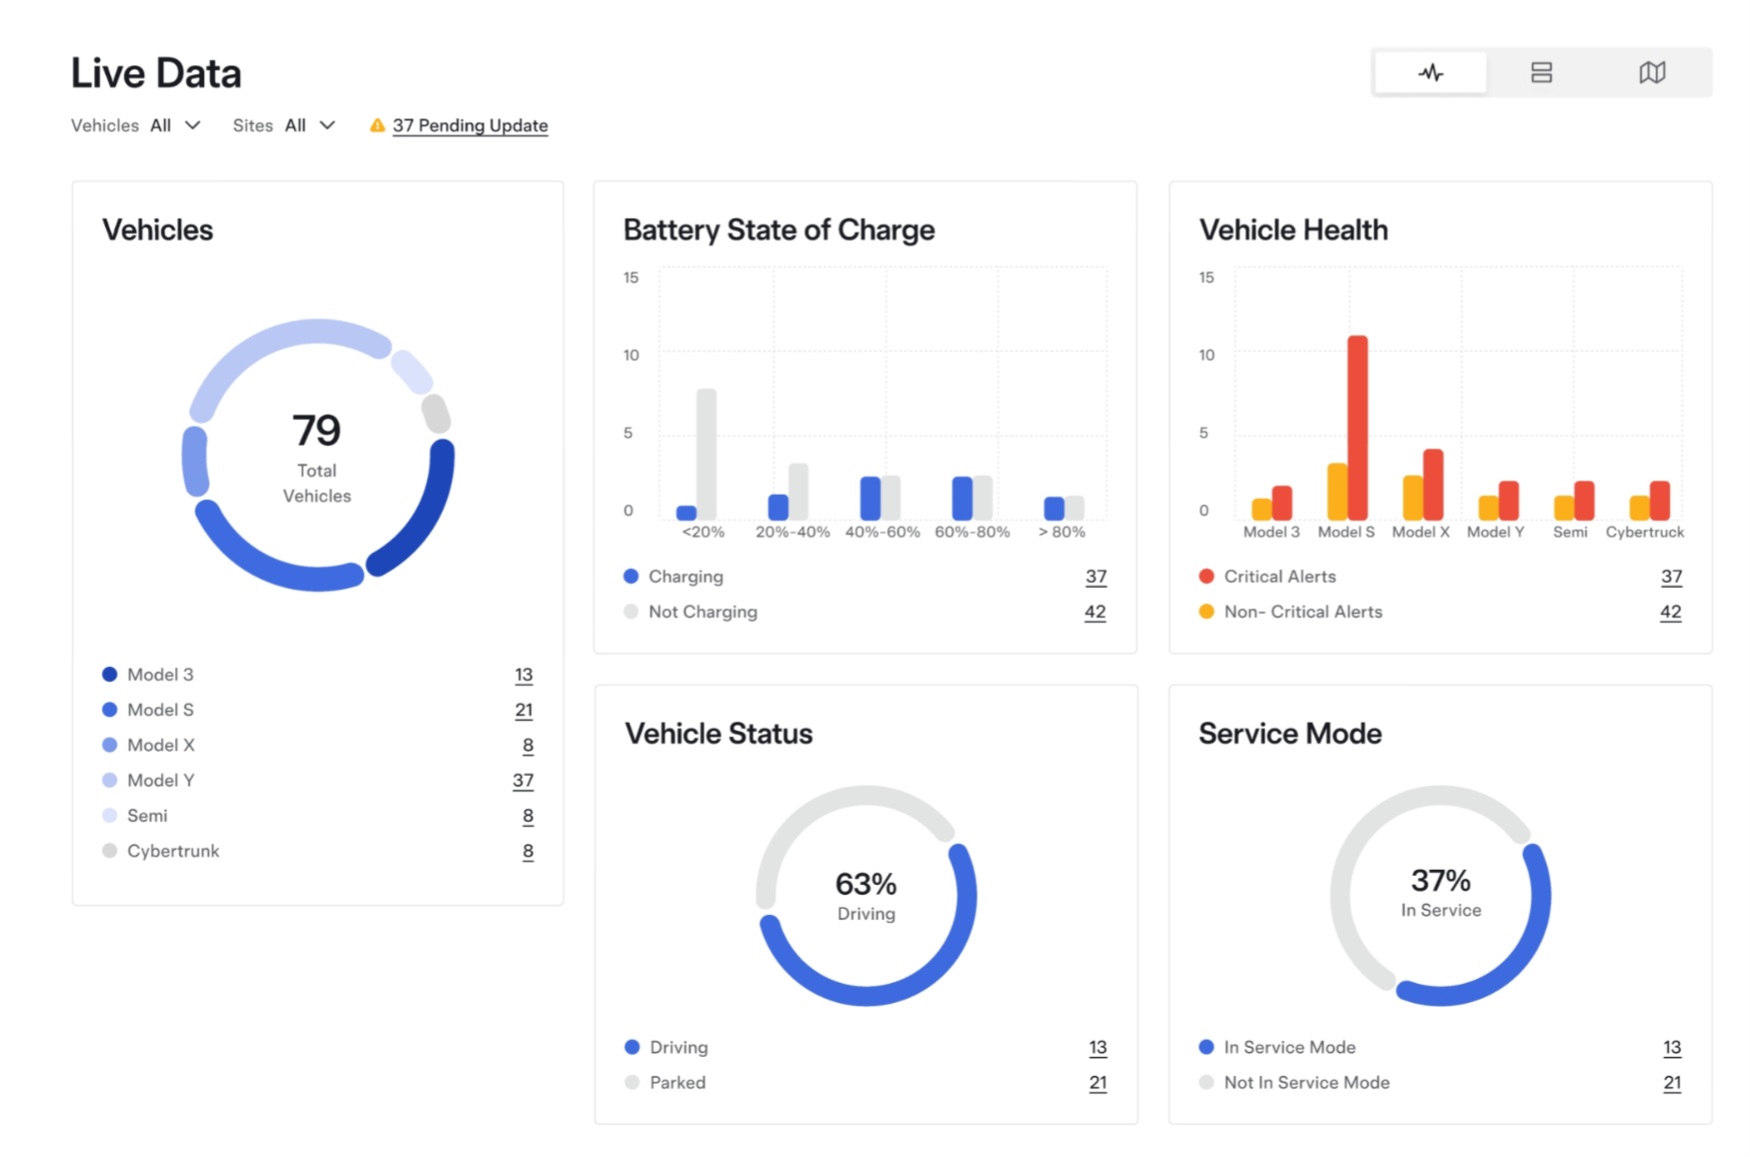Image resolution: width=1750 pixels, height=1157 pixels.
Task: Click the Vehicle Status heading
Action: click(x=719, y=734)
